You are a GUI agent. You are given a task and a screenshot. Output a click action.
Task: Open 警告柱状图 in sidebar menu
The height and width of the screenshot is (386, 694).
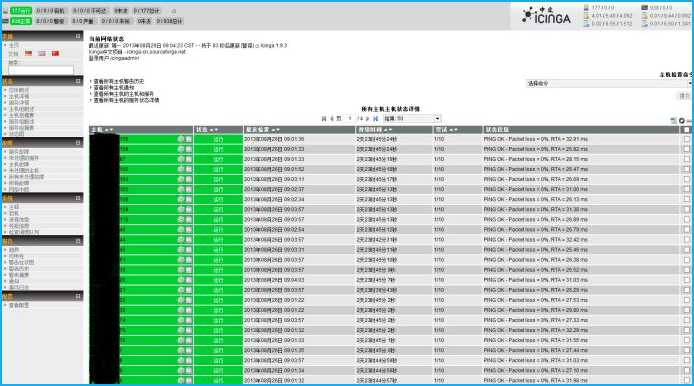21,262
